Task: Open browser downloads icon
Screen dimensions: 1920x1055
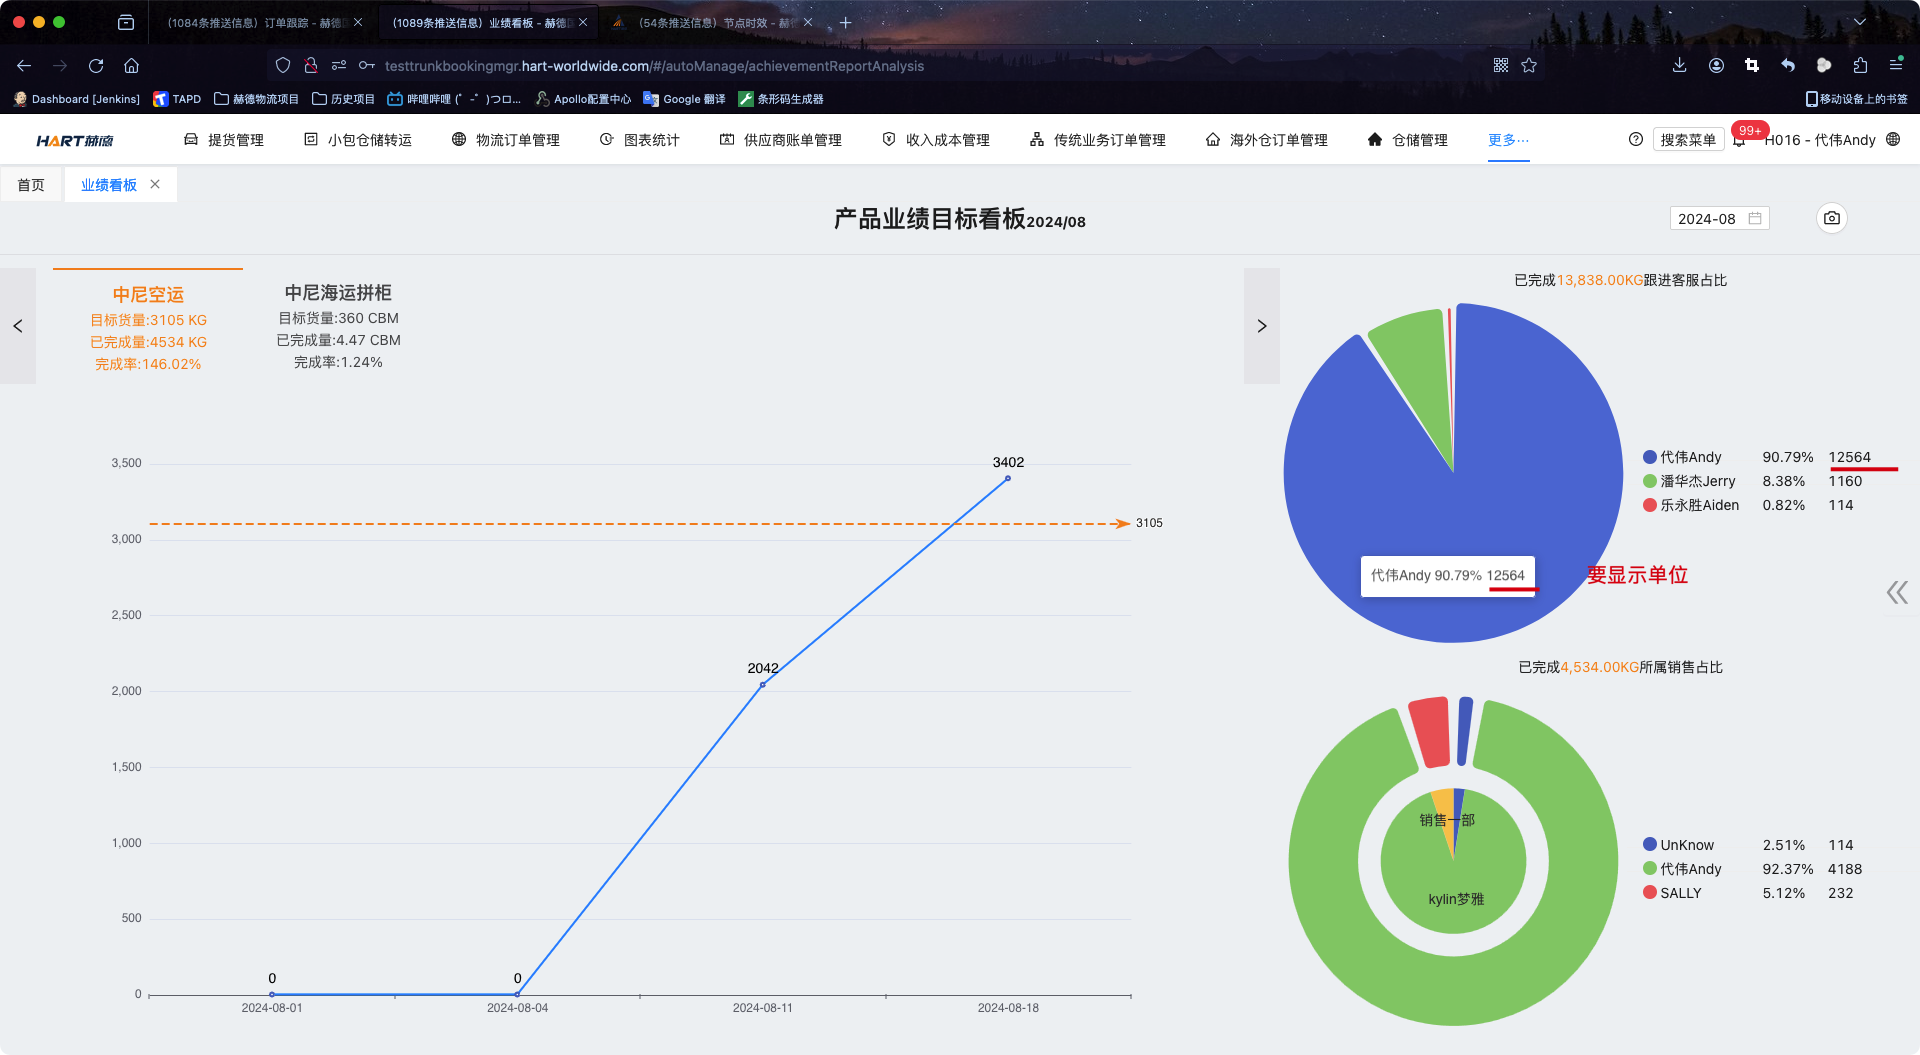Action: pyautogui.click(x=1679, y=66)
